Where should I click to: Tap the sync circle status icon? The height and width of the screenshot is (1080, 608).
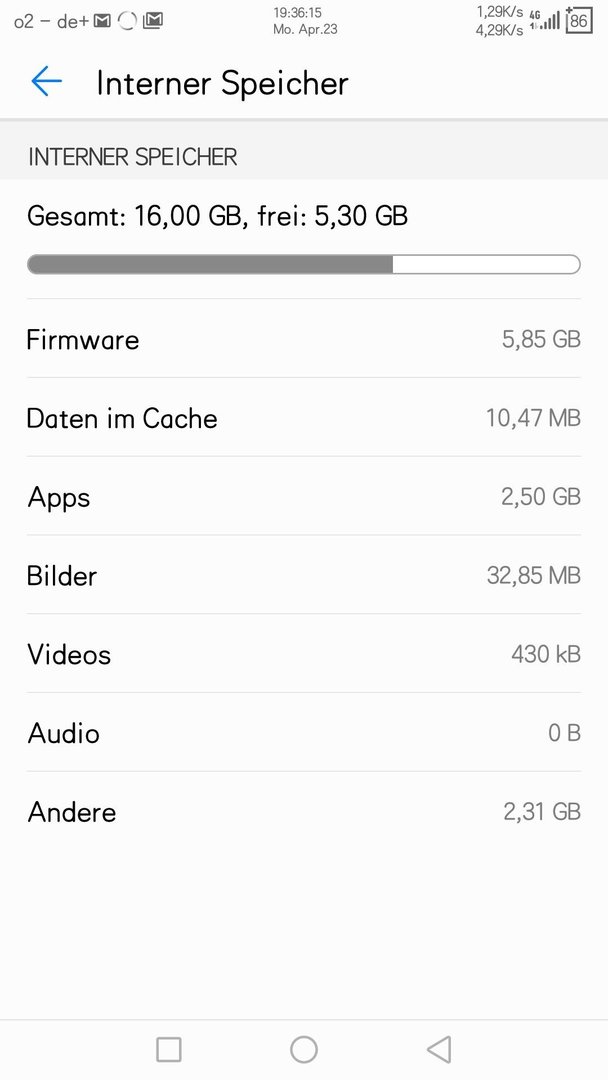click(127, 21)
